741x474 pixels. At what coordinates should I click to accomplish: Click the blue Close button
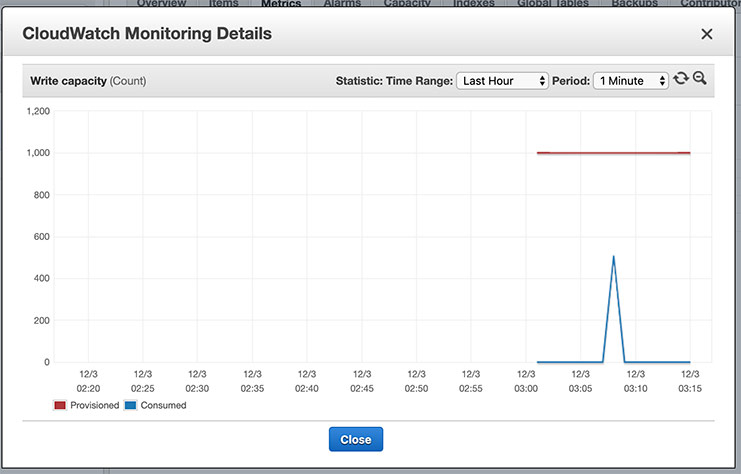coord(356,440)
